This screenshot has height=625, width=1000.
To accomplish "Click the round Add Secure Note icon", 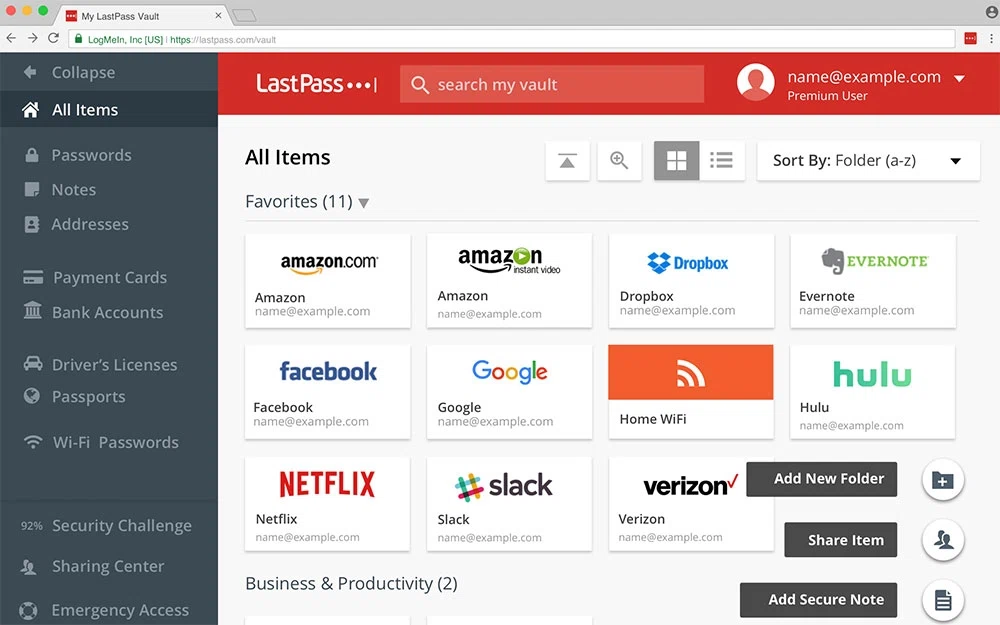I will (x=943, y=599).
